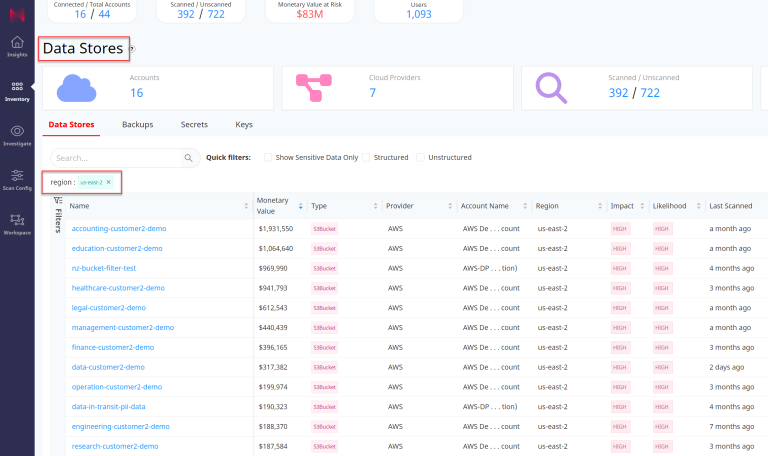Remove the us-east-2 region filter tag
This screenshot has width=768, height=456.
[x=108, y=183]
